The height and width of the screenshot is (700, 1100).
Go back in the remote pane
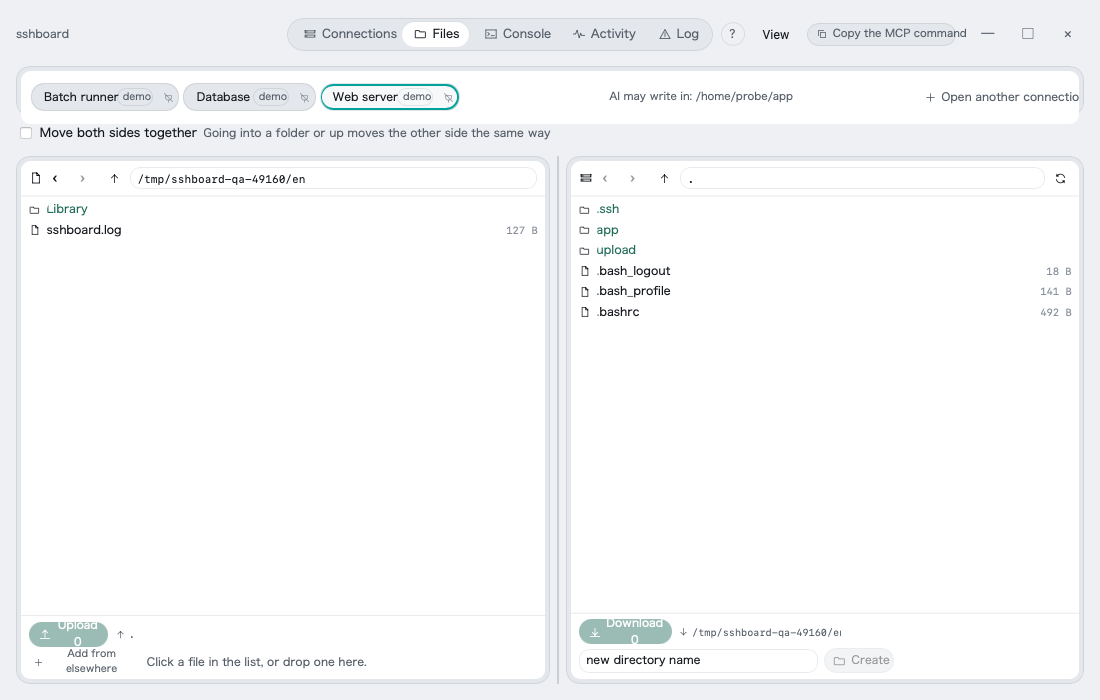tap(605, 178)
